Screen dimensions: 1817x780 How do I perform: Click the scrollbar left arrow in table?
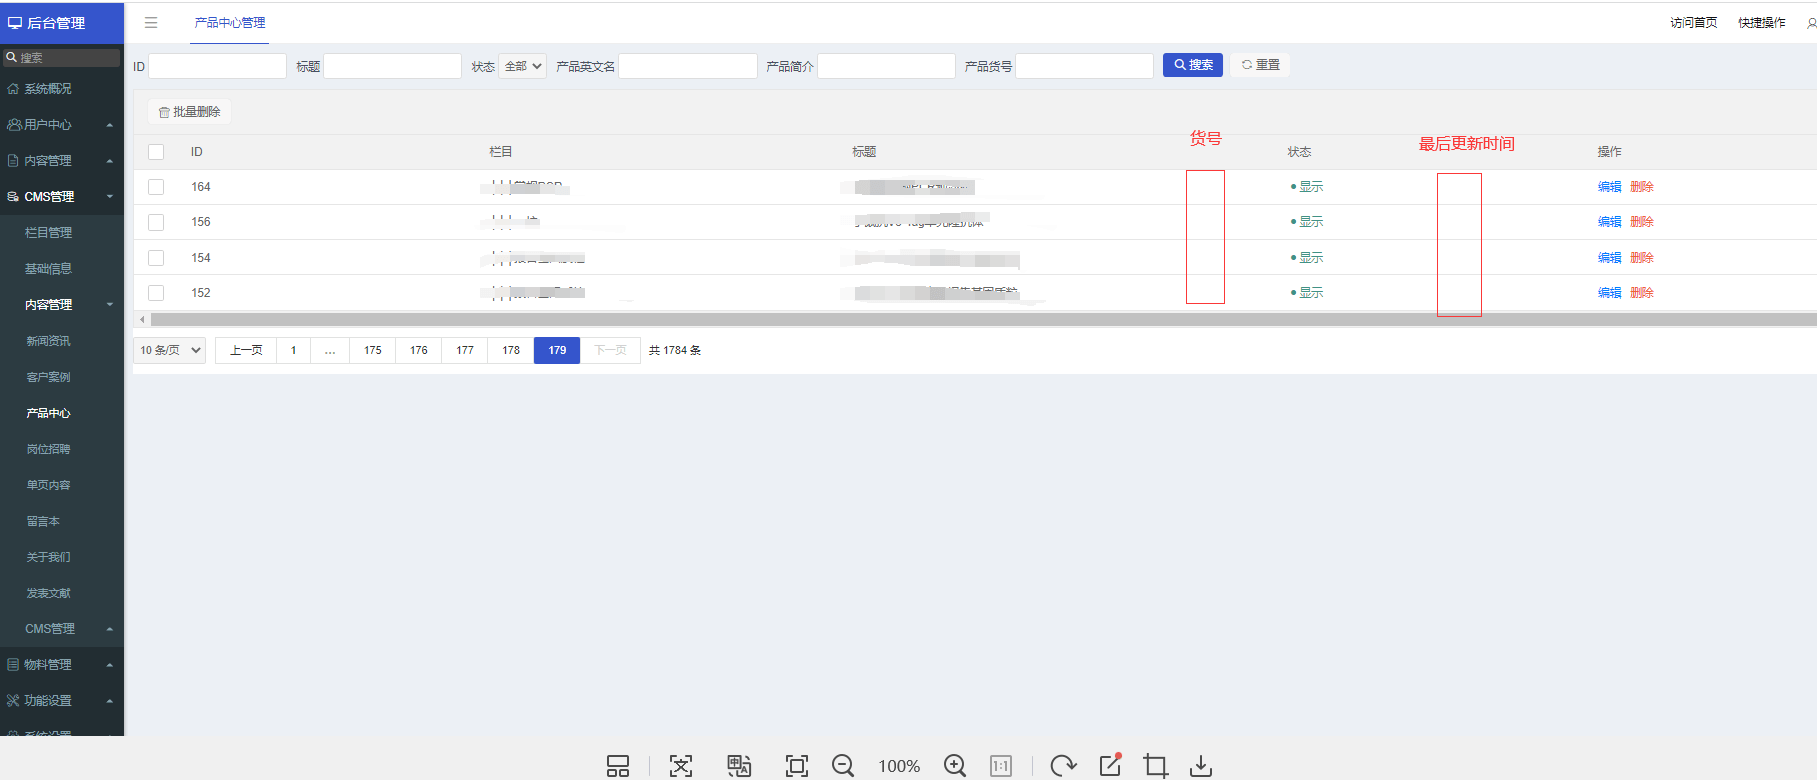tap(142, 320)
